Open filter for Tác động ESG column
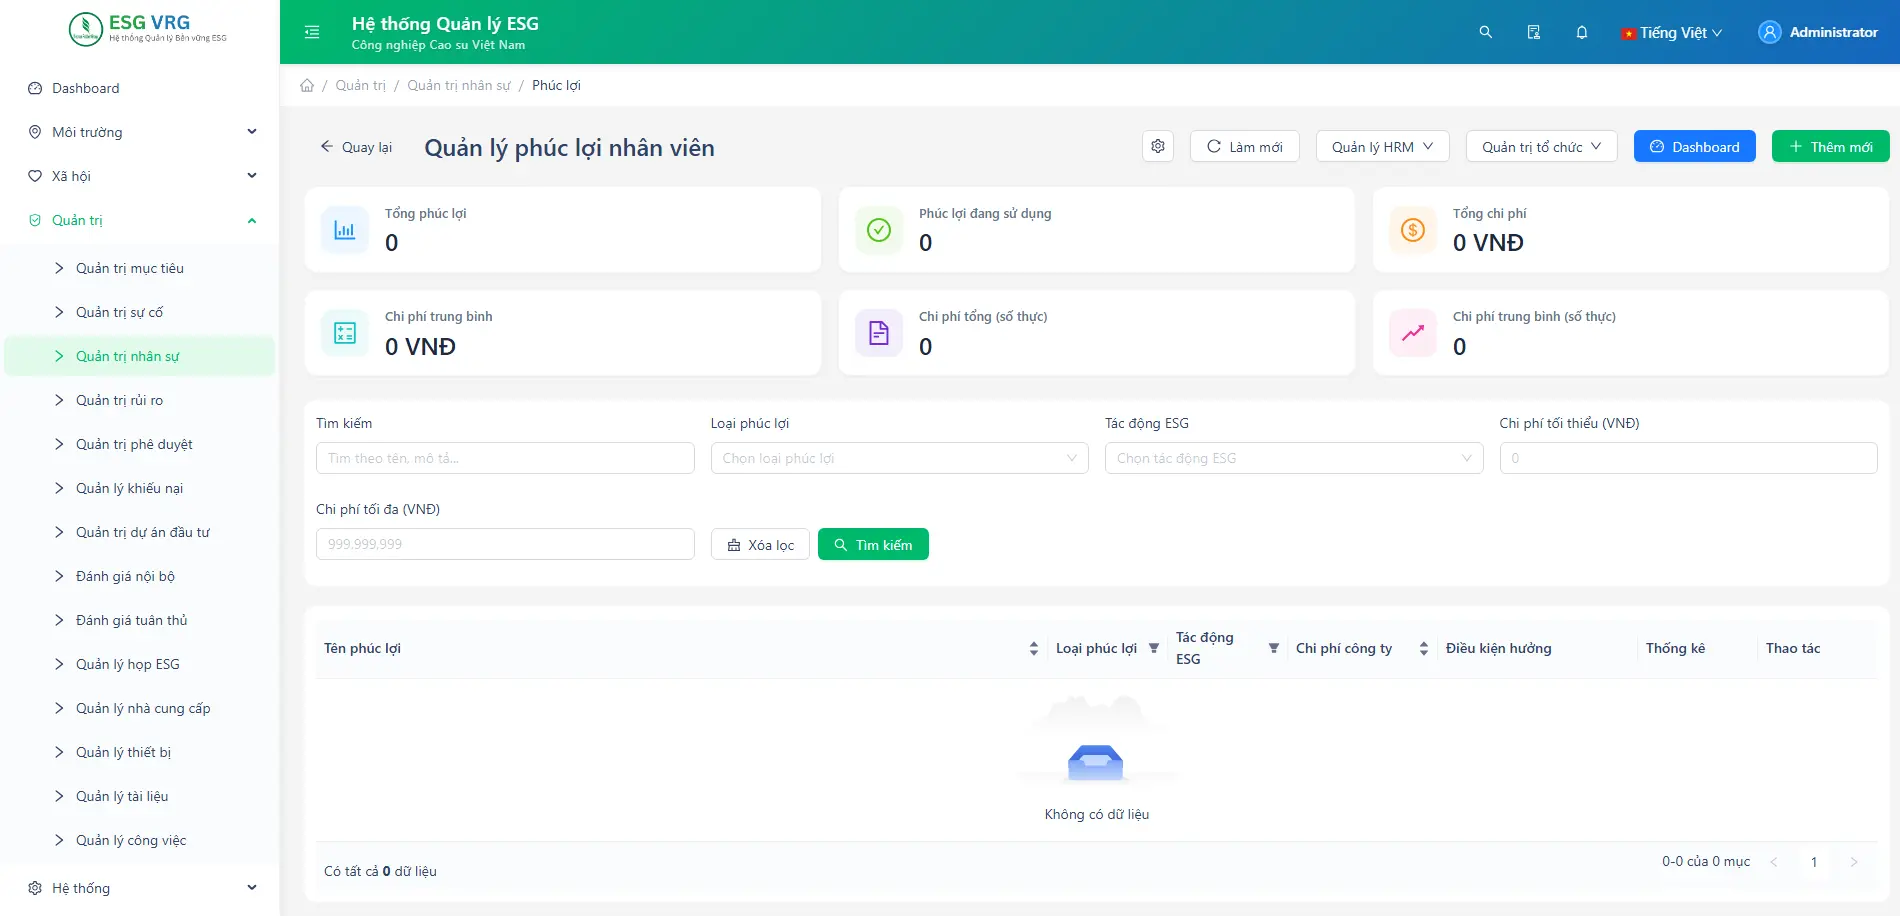Viewport: 1900px width, 916px height. 1274,648
